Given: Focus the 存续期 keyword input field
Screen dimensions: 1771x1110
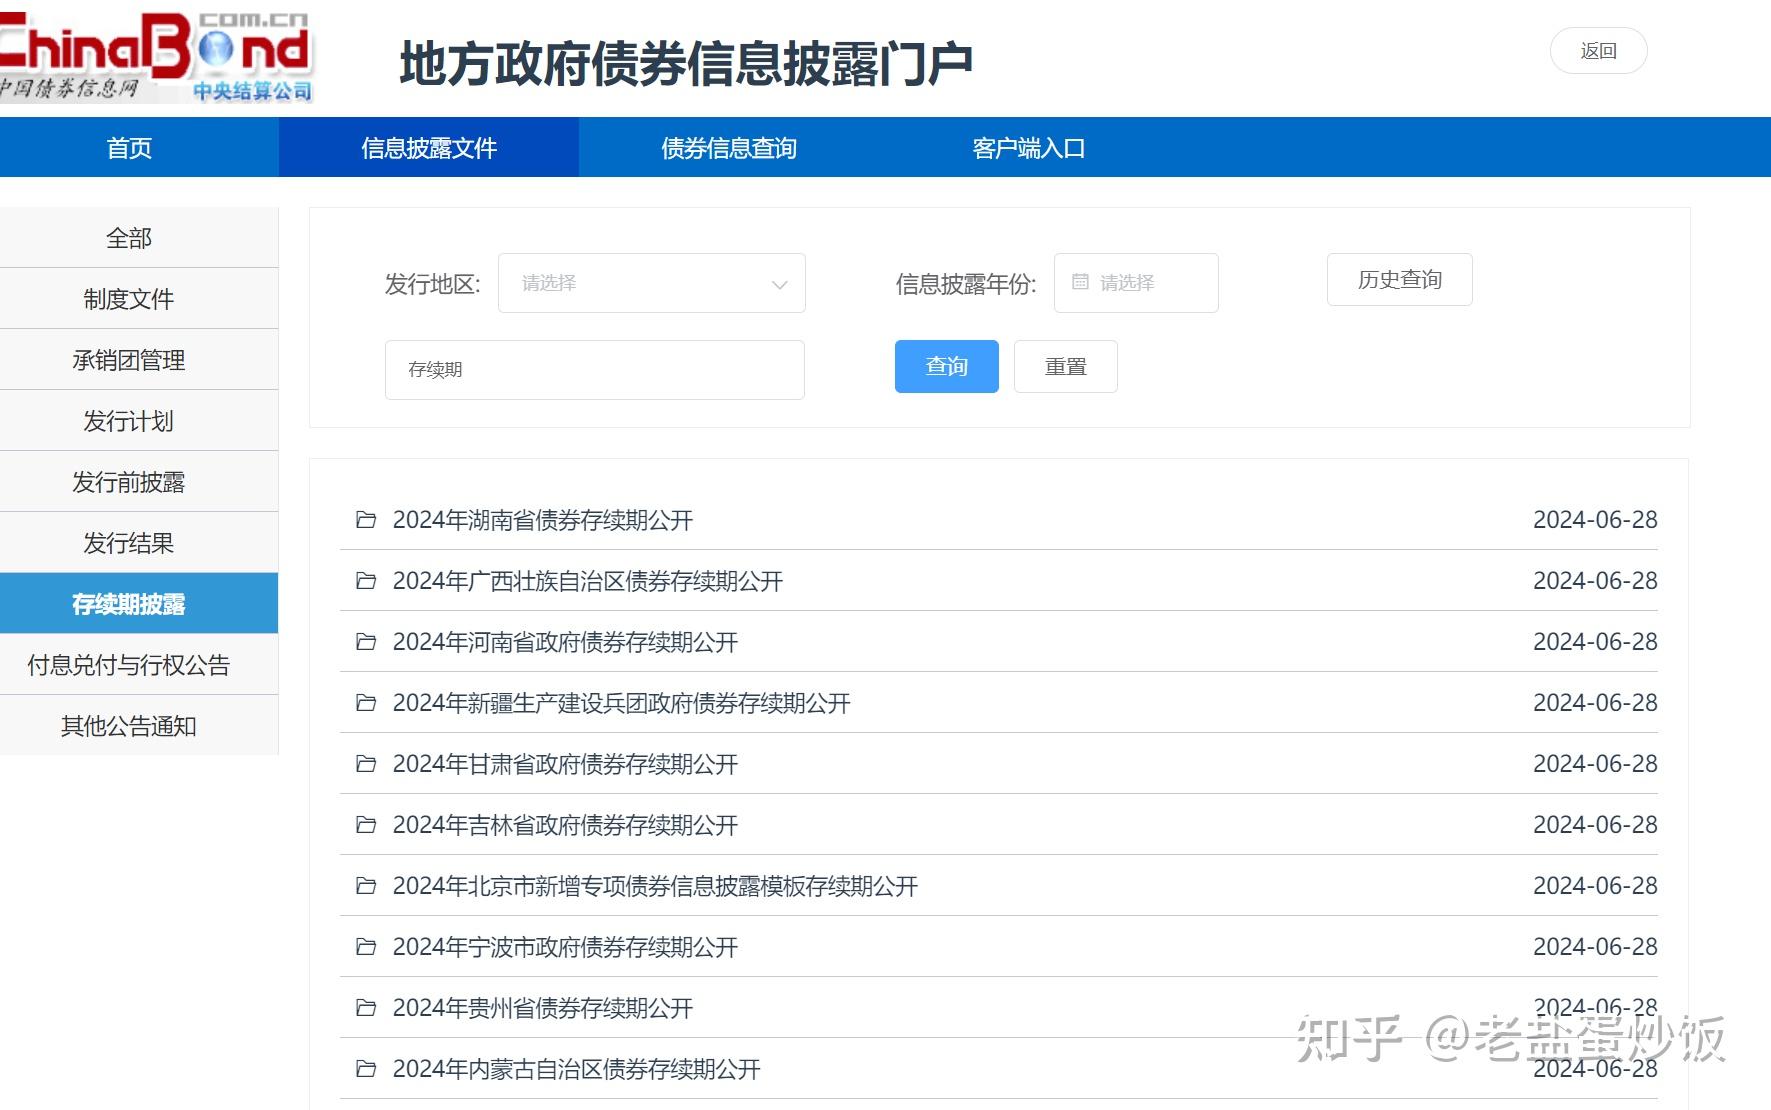Looking at the screenshot, I should (594, 370).
